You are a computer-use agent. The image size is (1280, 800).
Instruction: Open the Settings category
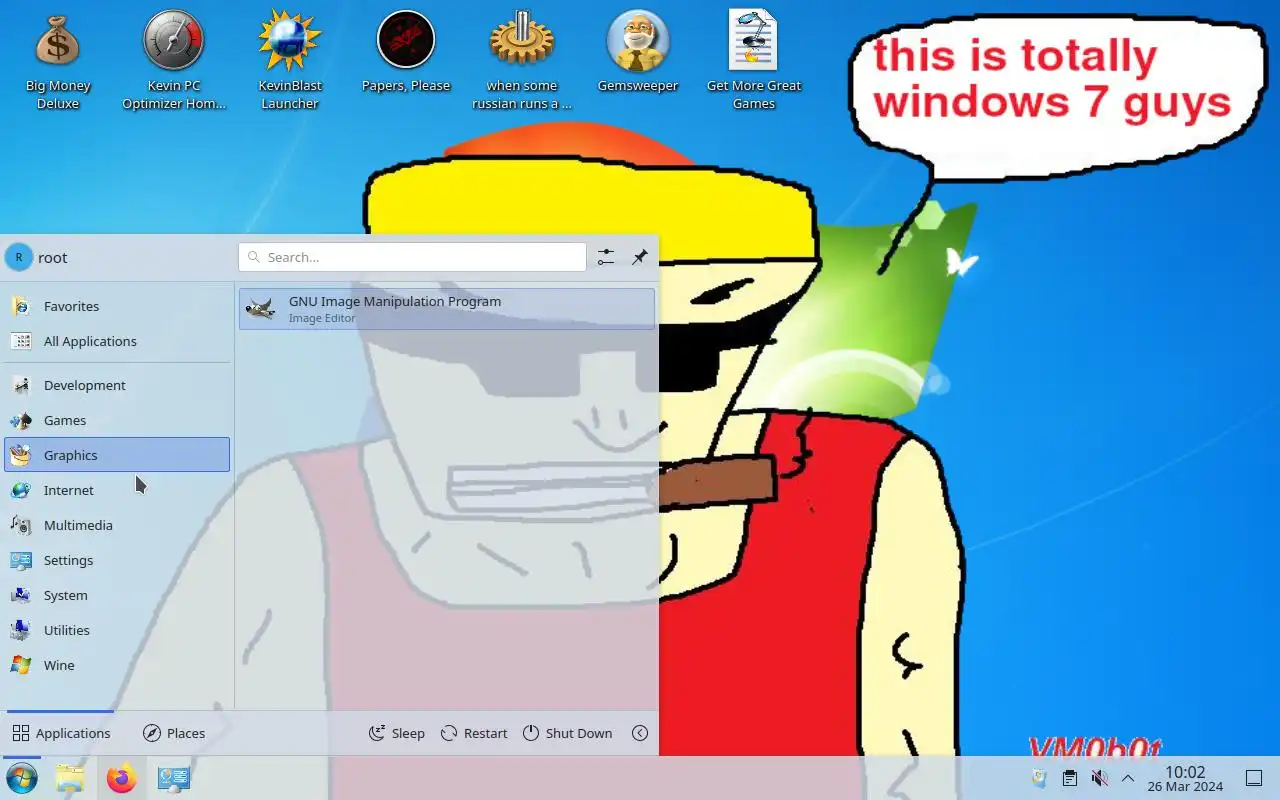tap(117, 560)
